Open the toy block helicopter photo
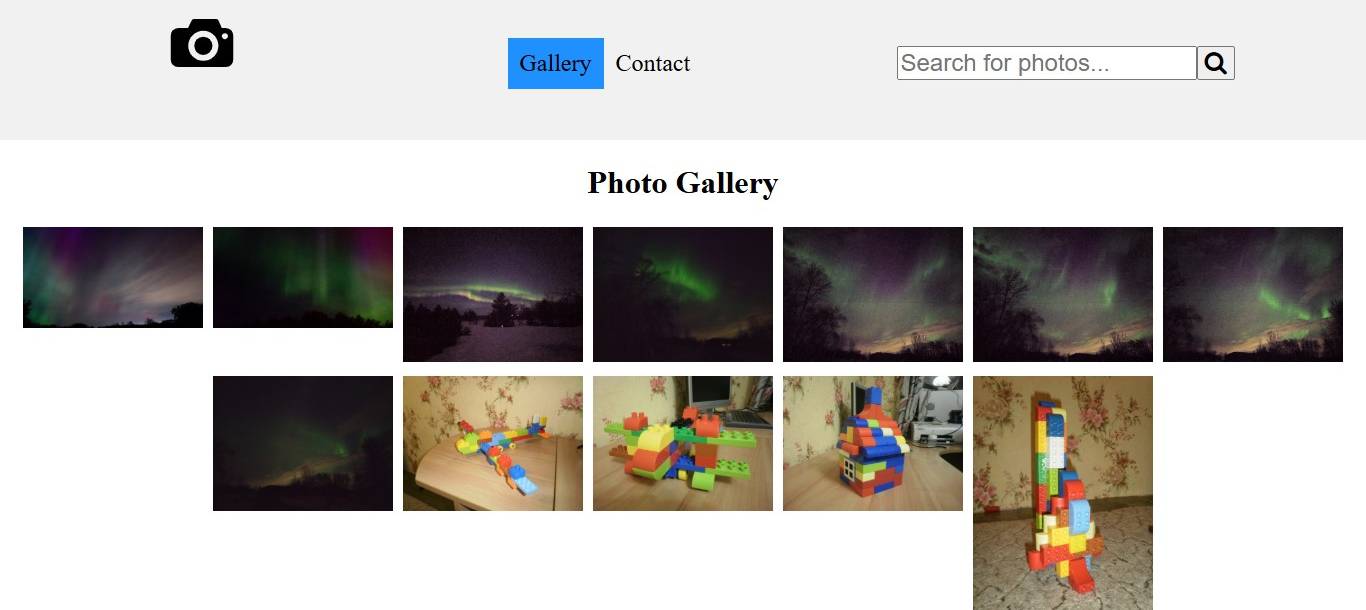 point(683,443)
